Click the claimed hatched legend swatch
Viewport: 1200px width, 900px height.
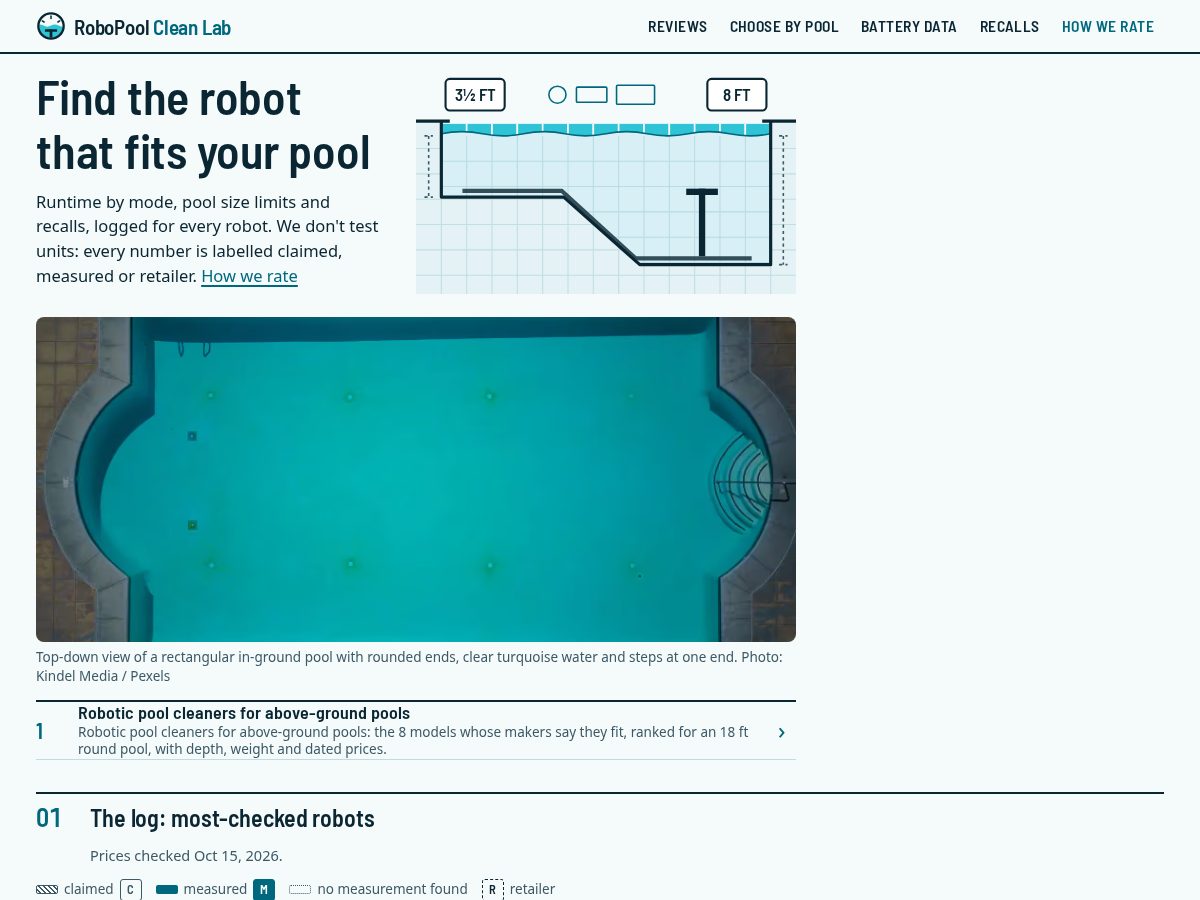(47, 889)
